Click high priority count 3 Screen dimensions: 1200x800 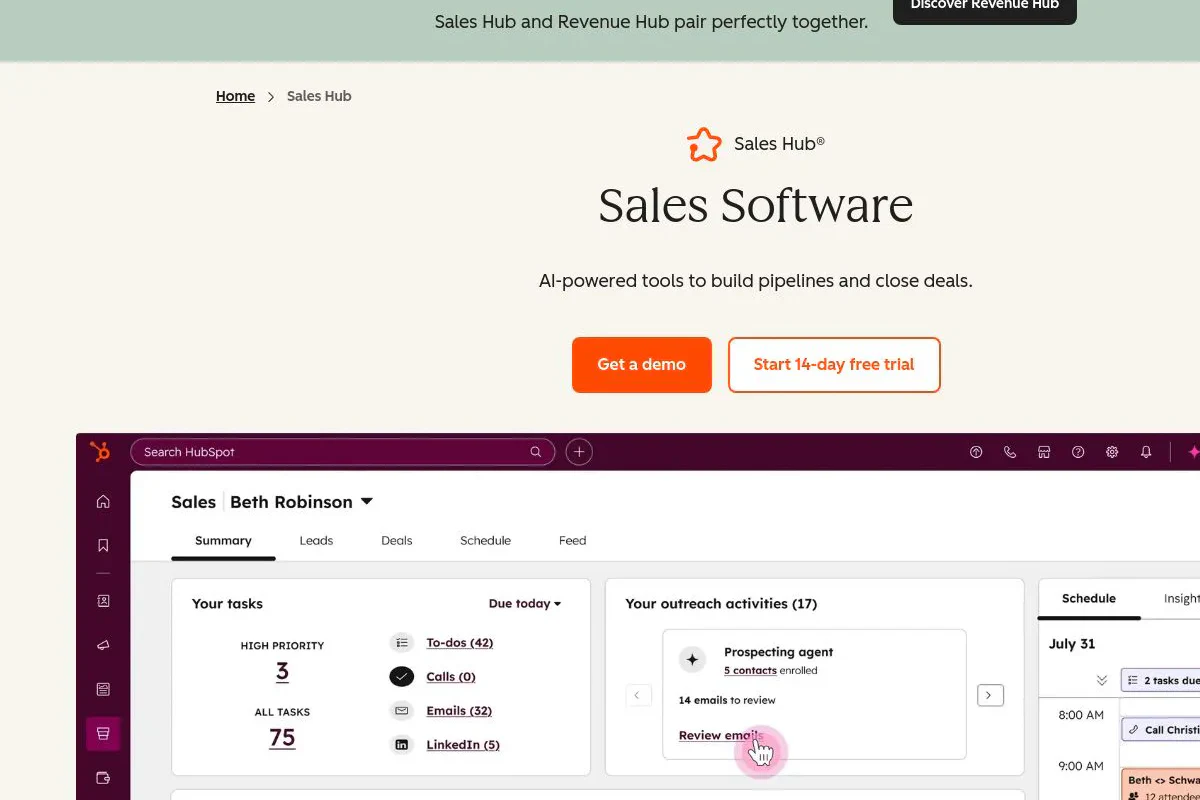coord(282,671)
